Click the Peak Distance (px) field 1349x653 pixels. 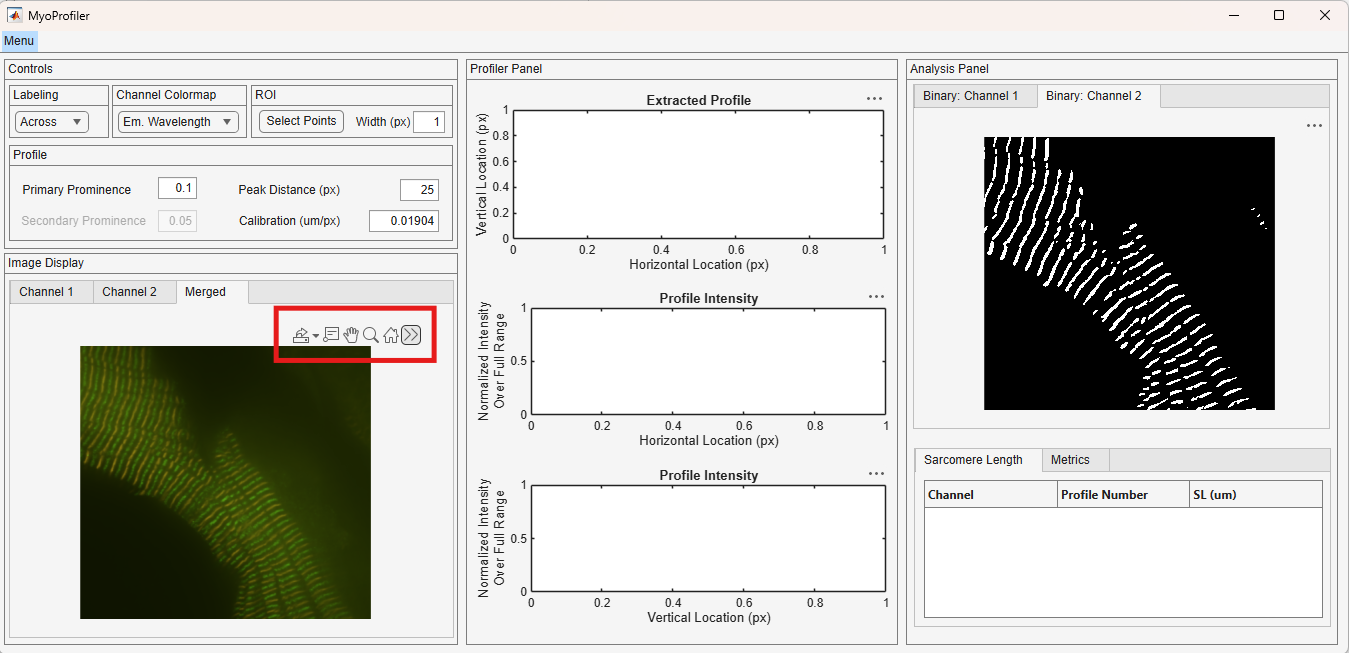(419, 190)
